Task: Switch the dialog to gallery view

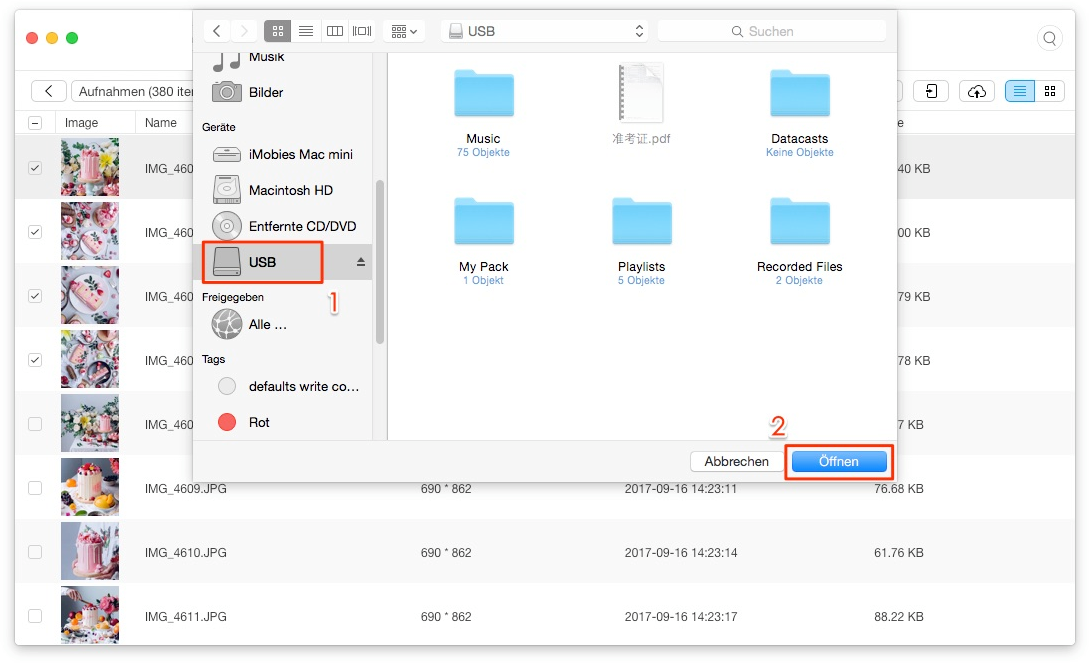Action: [361, 30]
